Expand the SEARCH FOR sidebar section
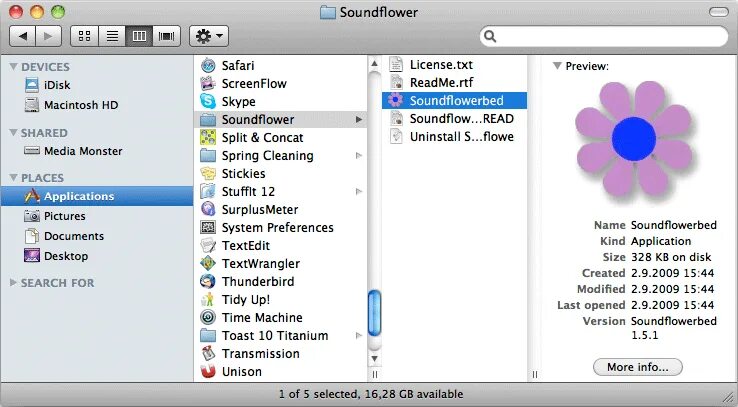This screenshot has width=738, height=407. click(x=13, y=282)
